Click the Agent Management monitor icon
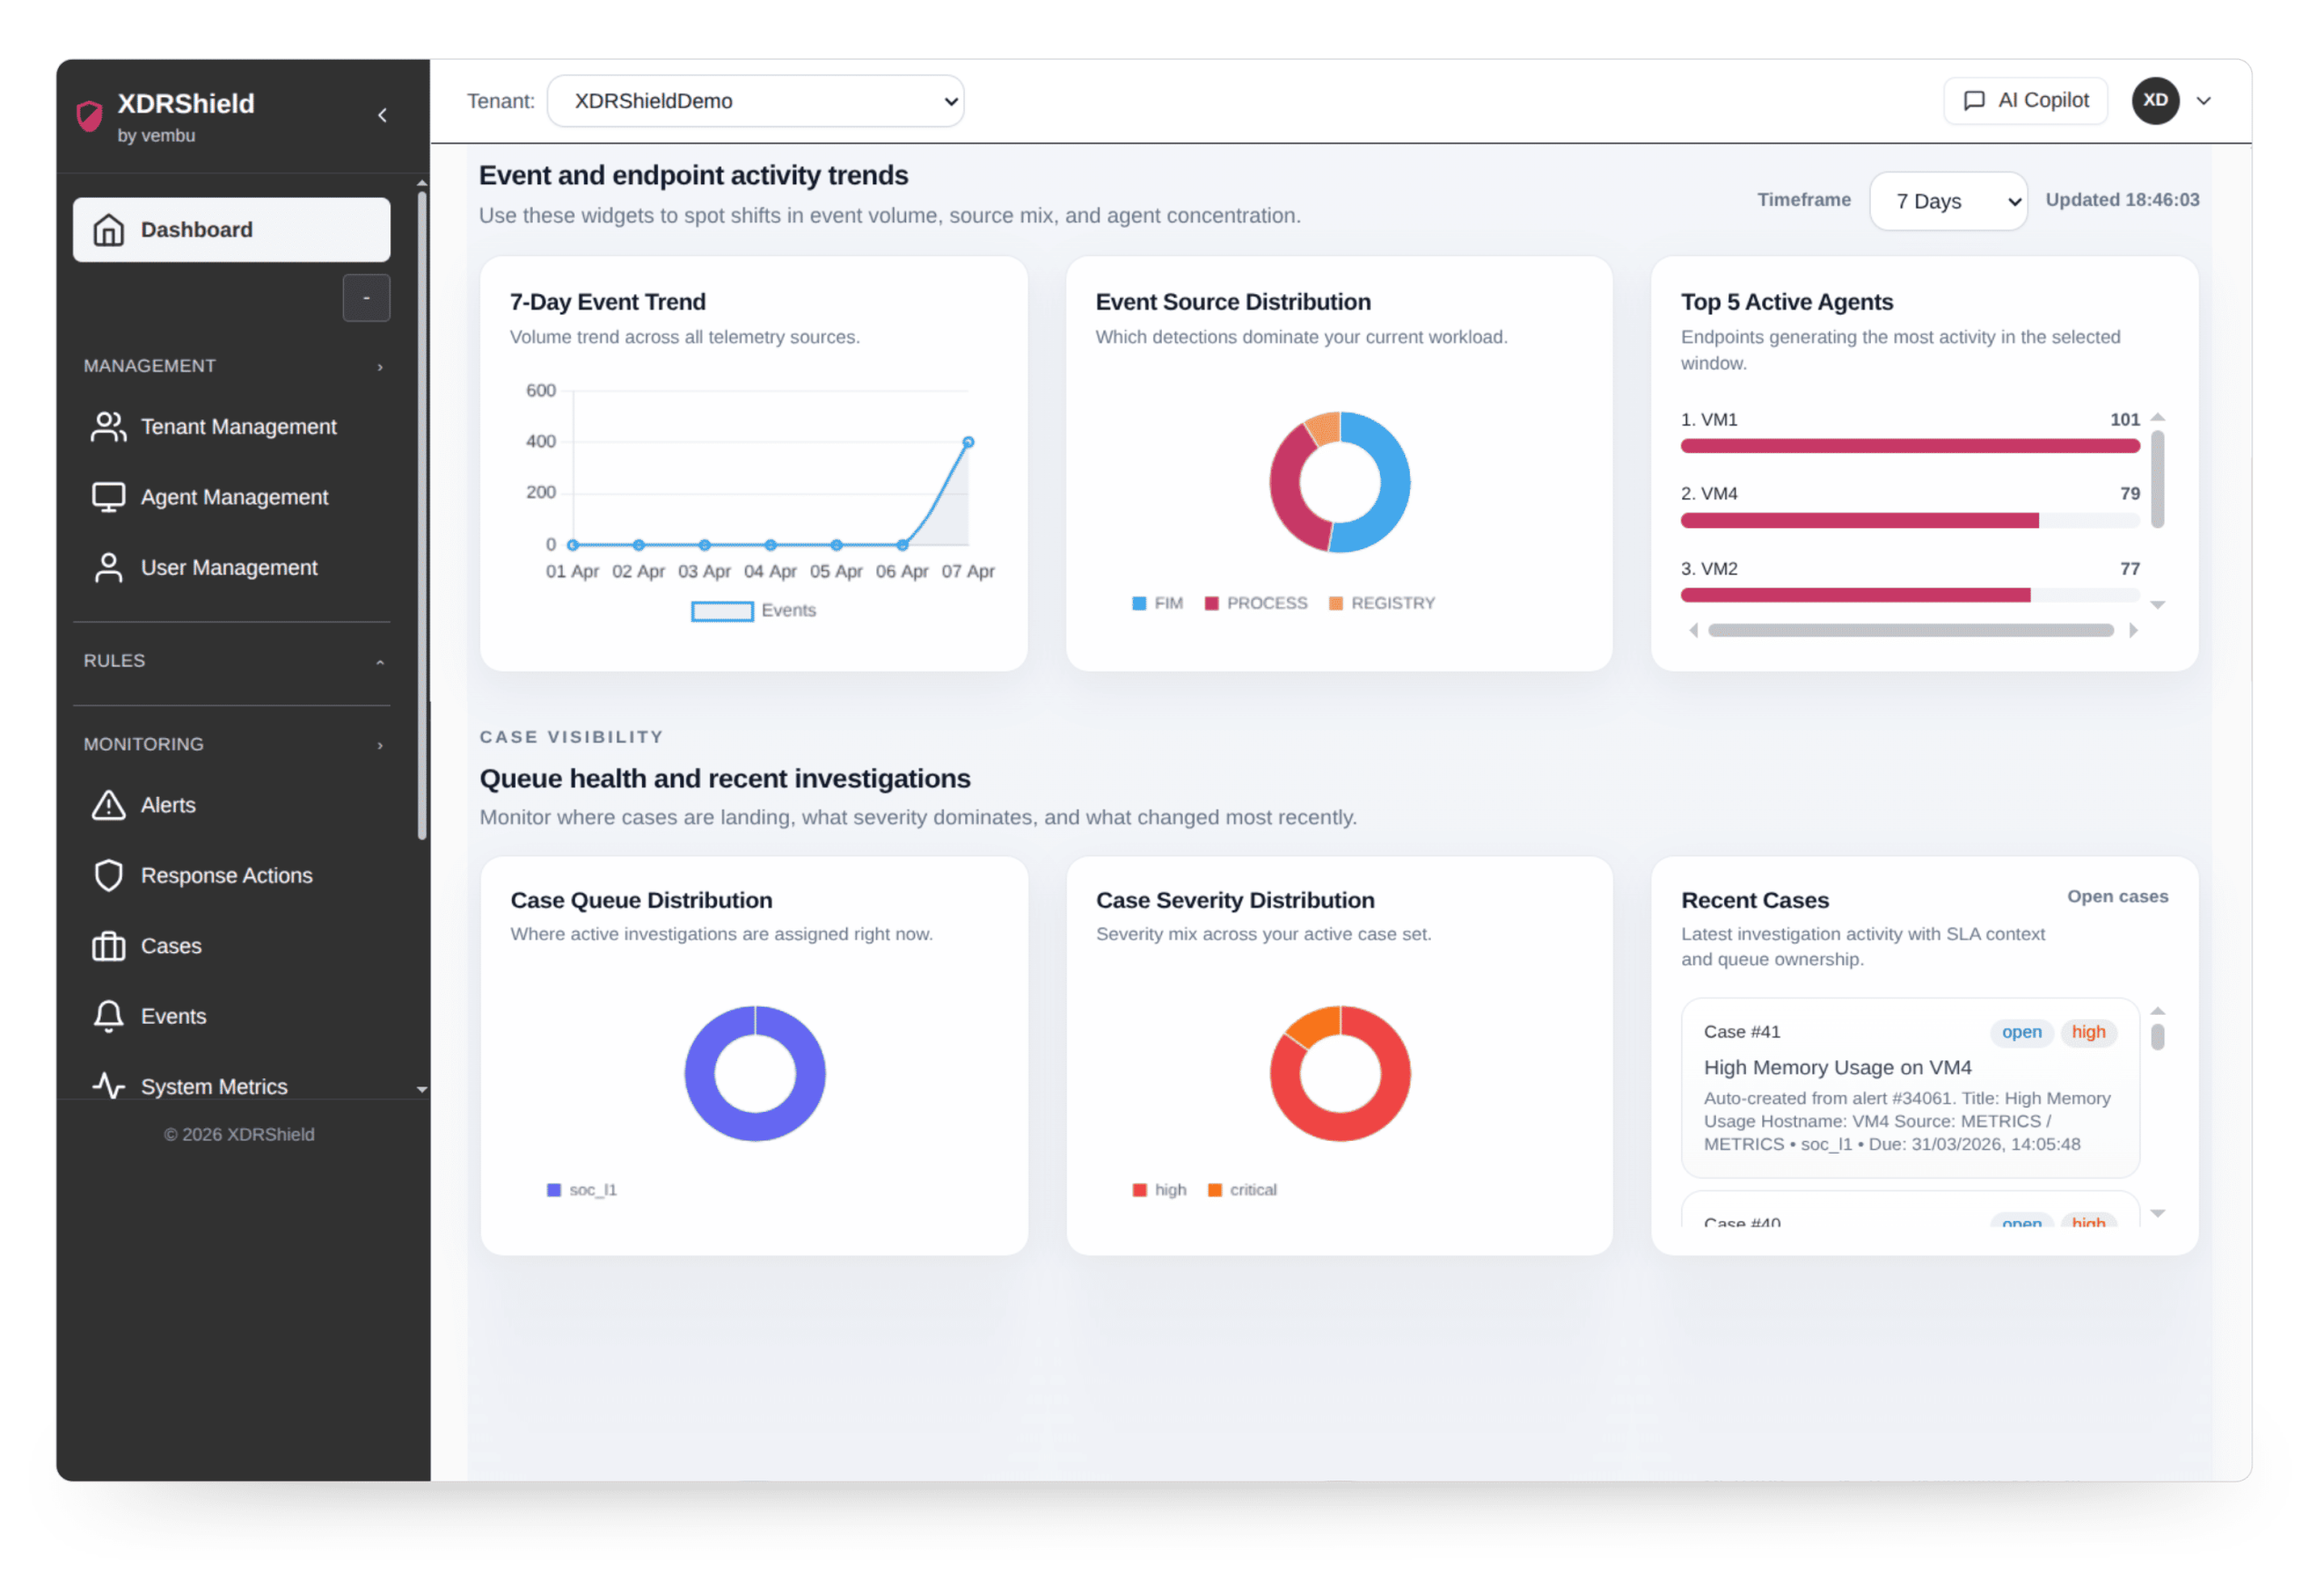Image resolution: width=2324 pixels, height=1594 pixels. (x=108, y=497)
